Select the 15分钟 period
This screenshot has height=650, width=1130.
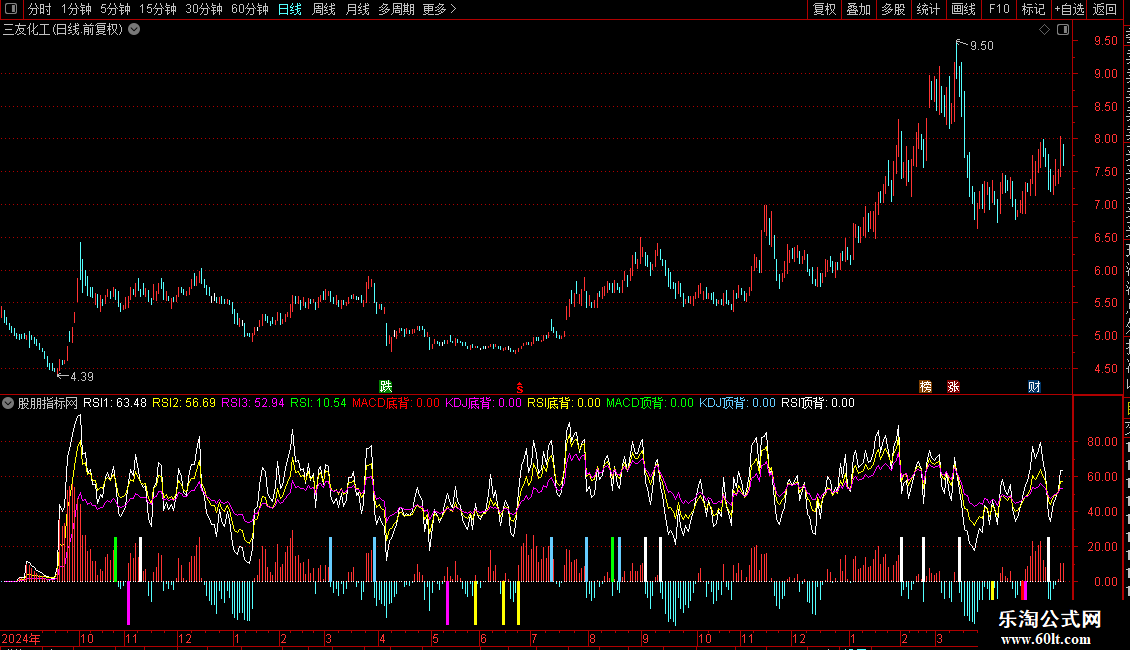point(158,9)
